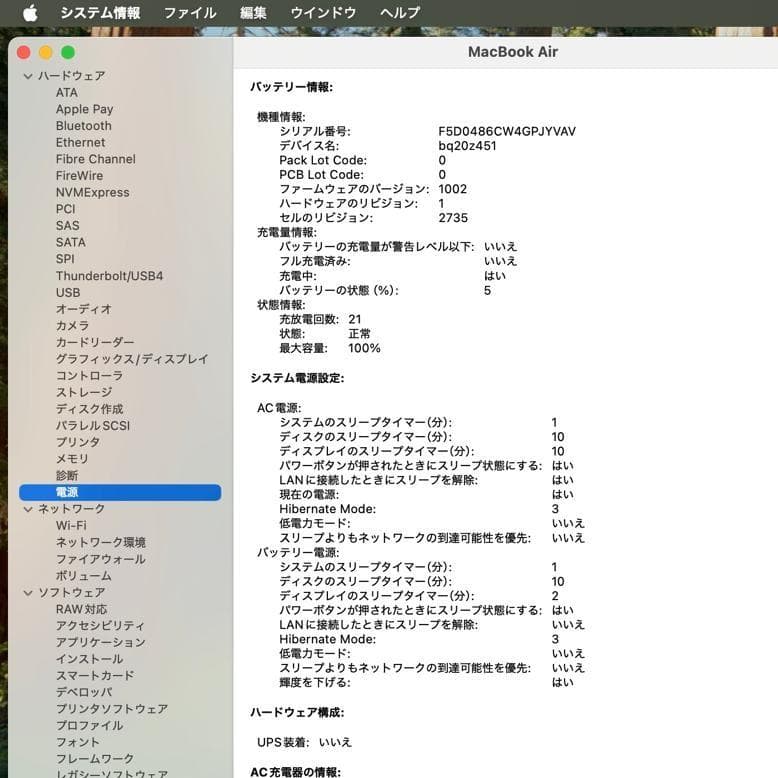The height and width of the screenshot is (778, 778).
Task: Select Bluetooth in the sidebar
Action: pos(83,126)
